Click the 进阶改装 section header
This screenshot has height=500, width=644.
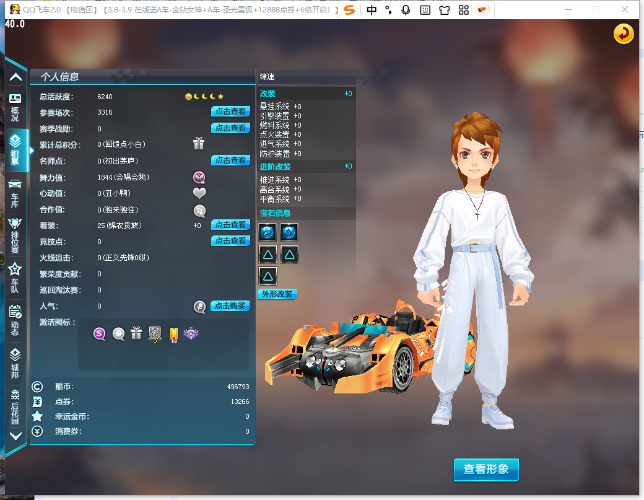306,166
